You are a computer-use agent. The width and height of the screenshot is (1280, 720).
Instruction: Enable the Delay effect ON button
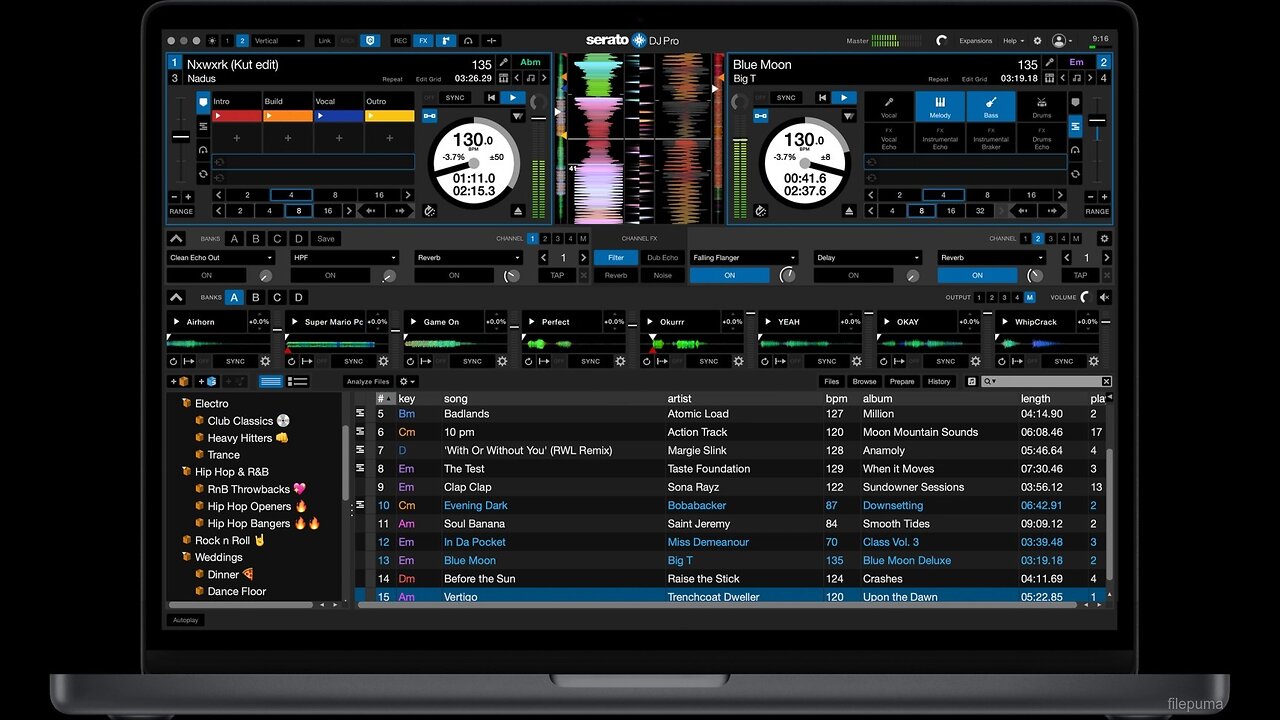click(853, 276)
